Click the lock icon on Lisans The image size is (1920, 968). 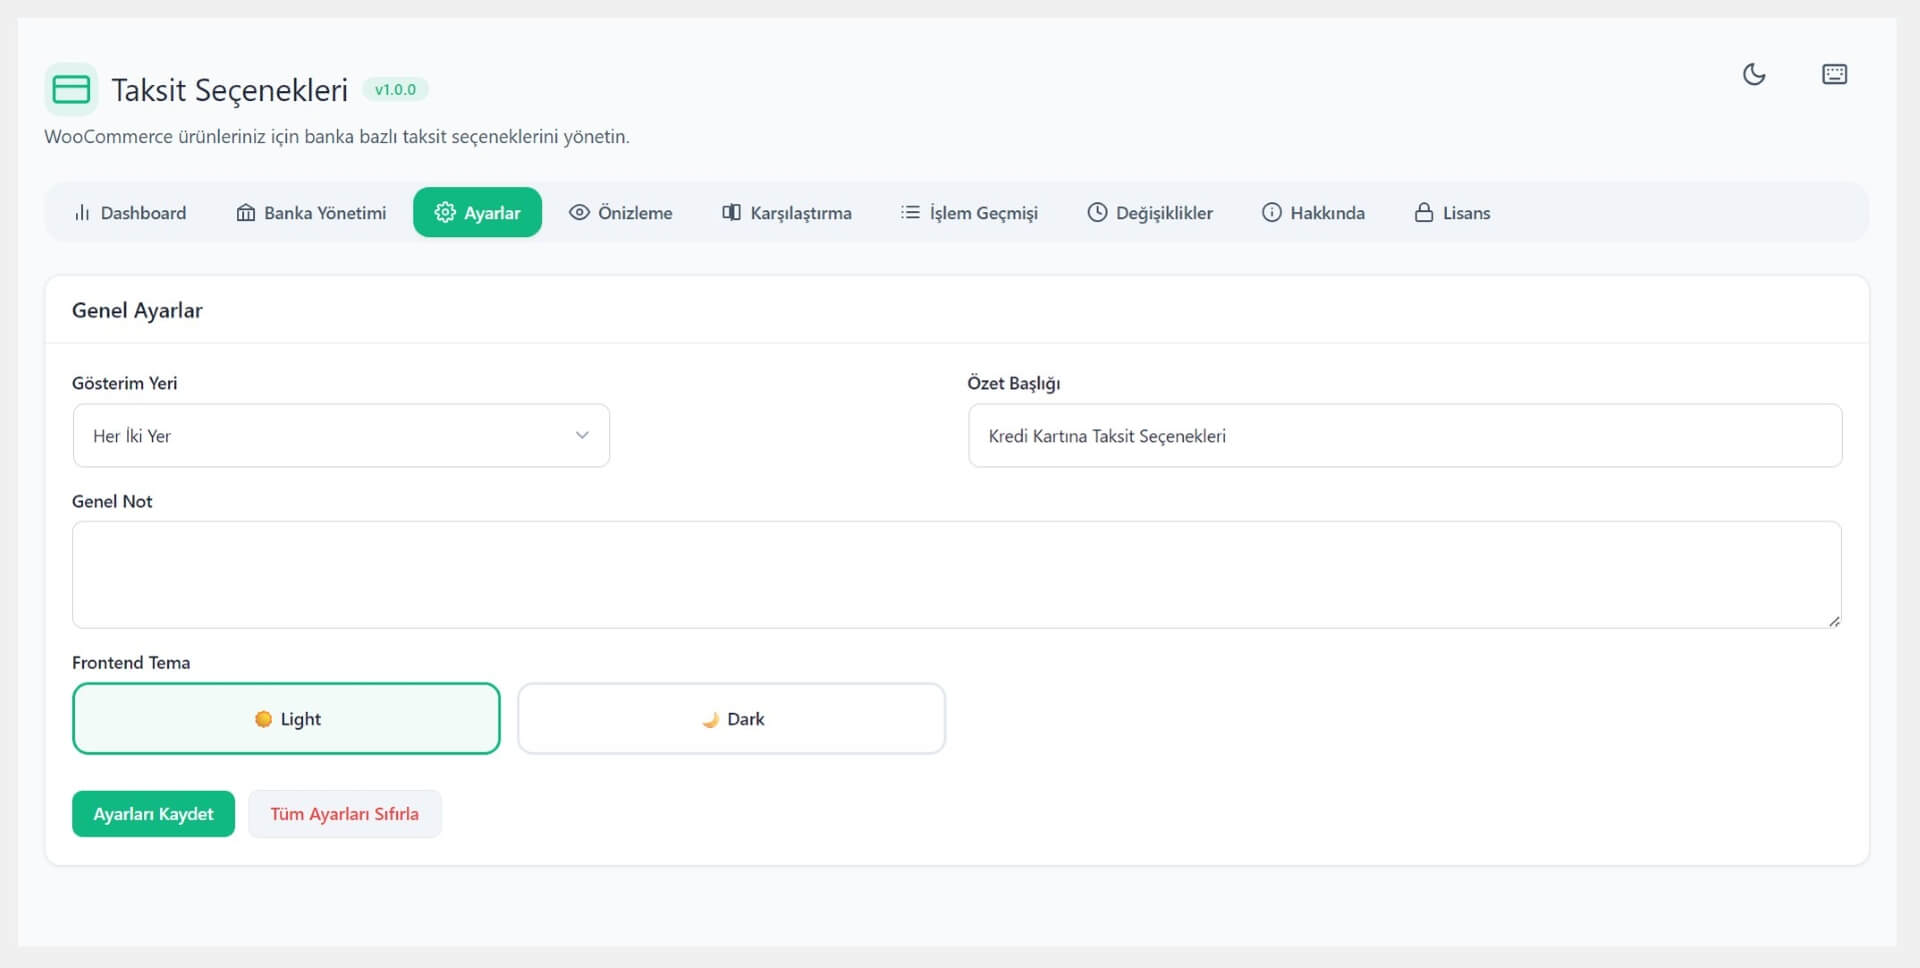click(1424, 212)
